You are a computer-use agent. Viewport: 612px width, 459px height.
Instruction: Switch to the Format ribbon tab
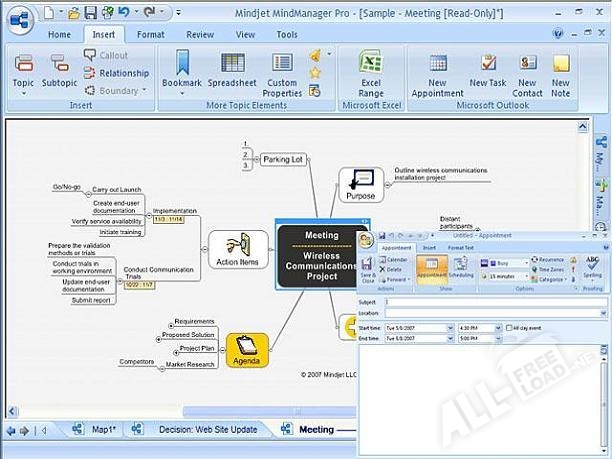click(x=151, y=34)
